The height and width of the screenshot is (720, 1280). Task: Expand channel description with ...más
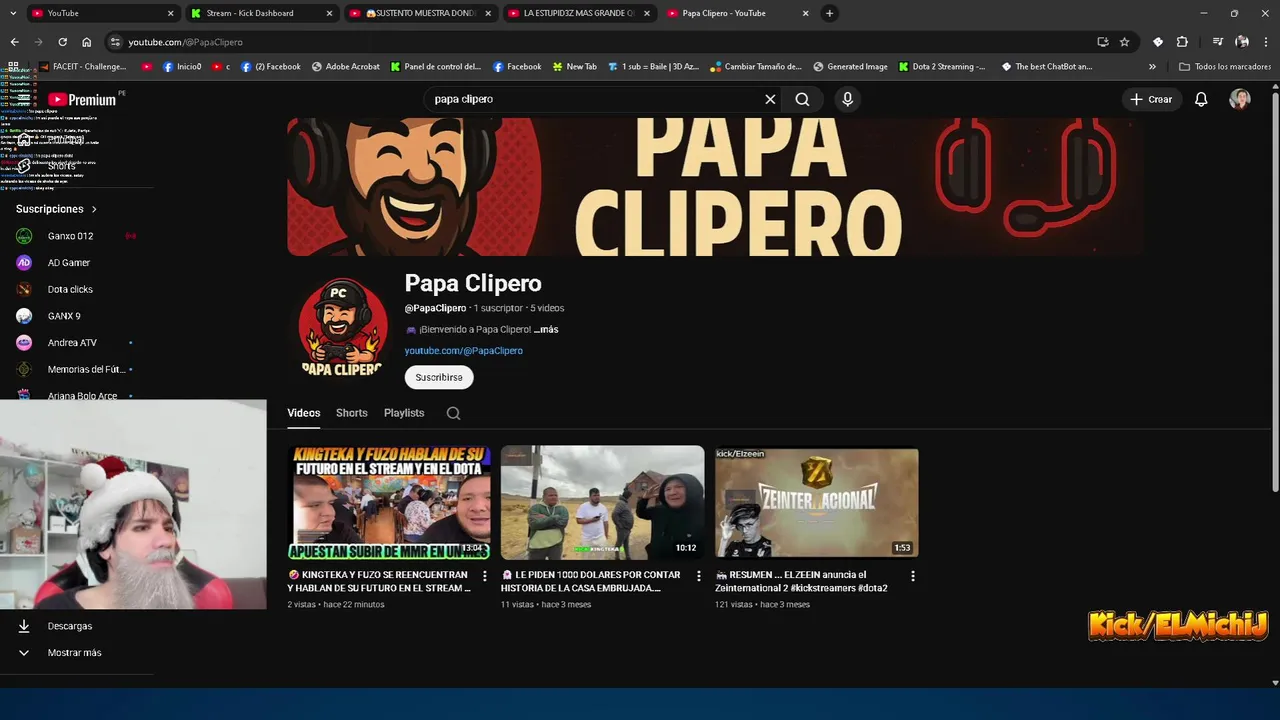tap(546, 329)
